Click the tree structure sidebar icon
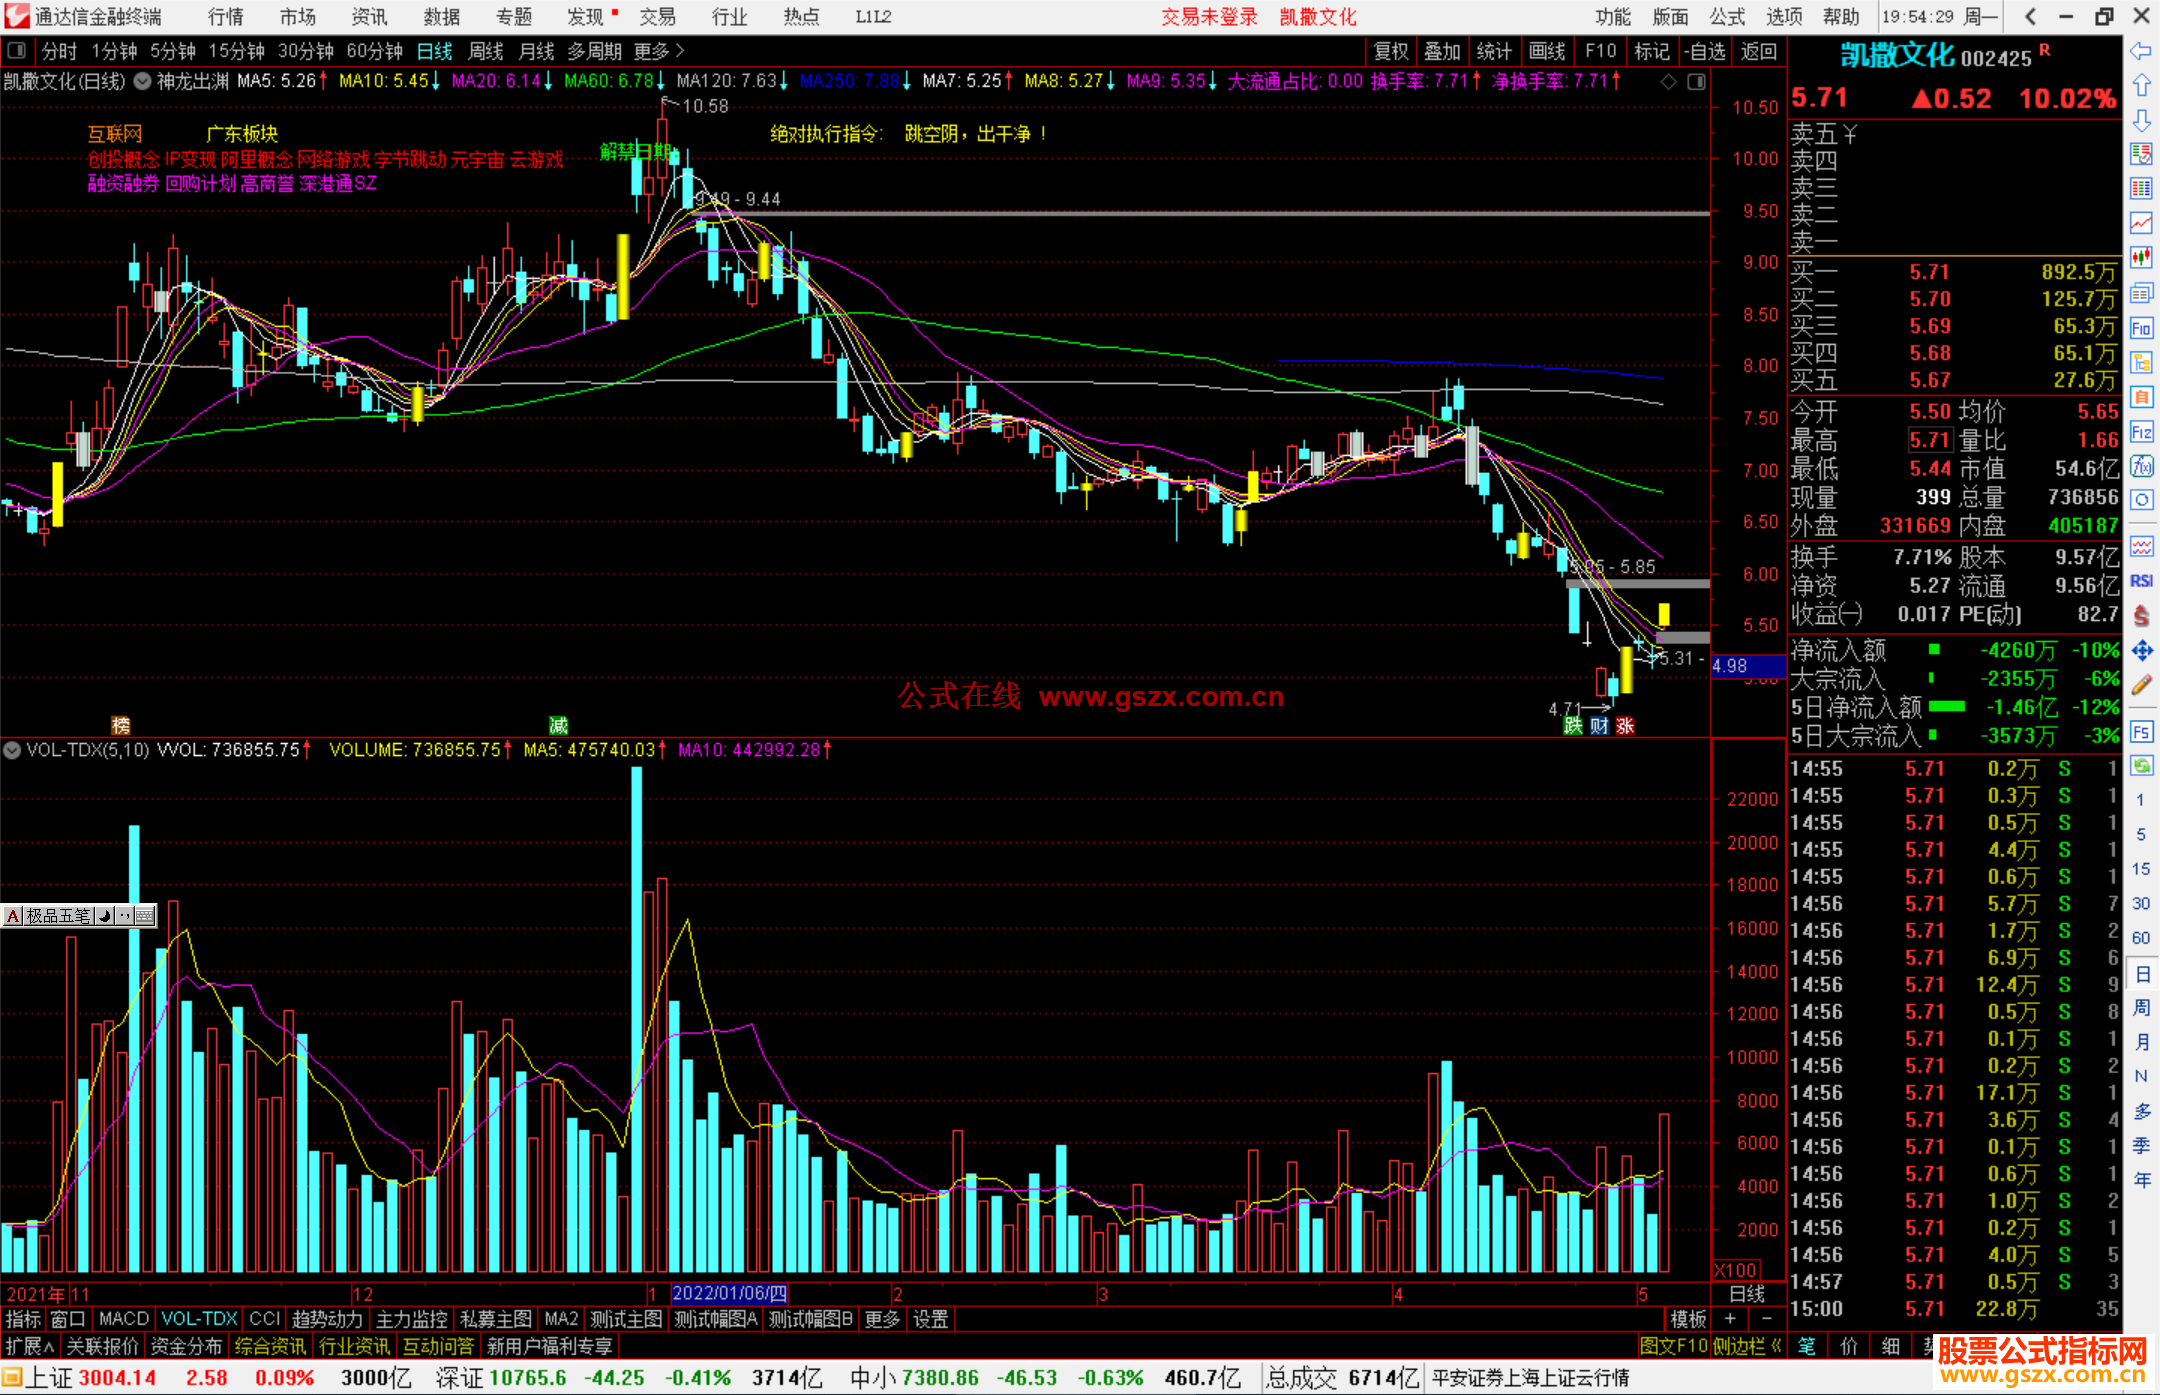 (2141, 362)
